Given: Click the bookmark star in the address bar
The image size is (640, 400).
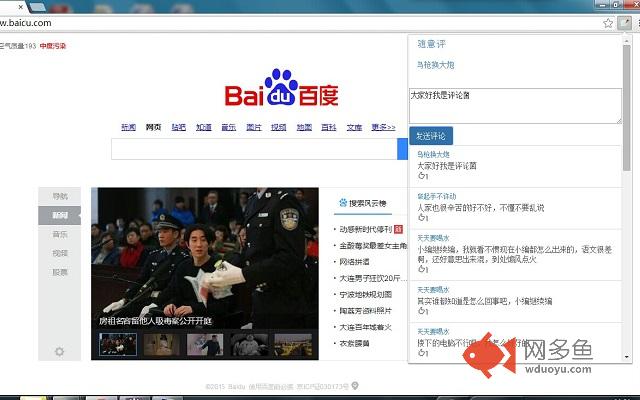Looking at the screenshot, I should click(x=608, y=23).
